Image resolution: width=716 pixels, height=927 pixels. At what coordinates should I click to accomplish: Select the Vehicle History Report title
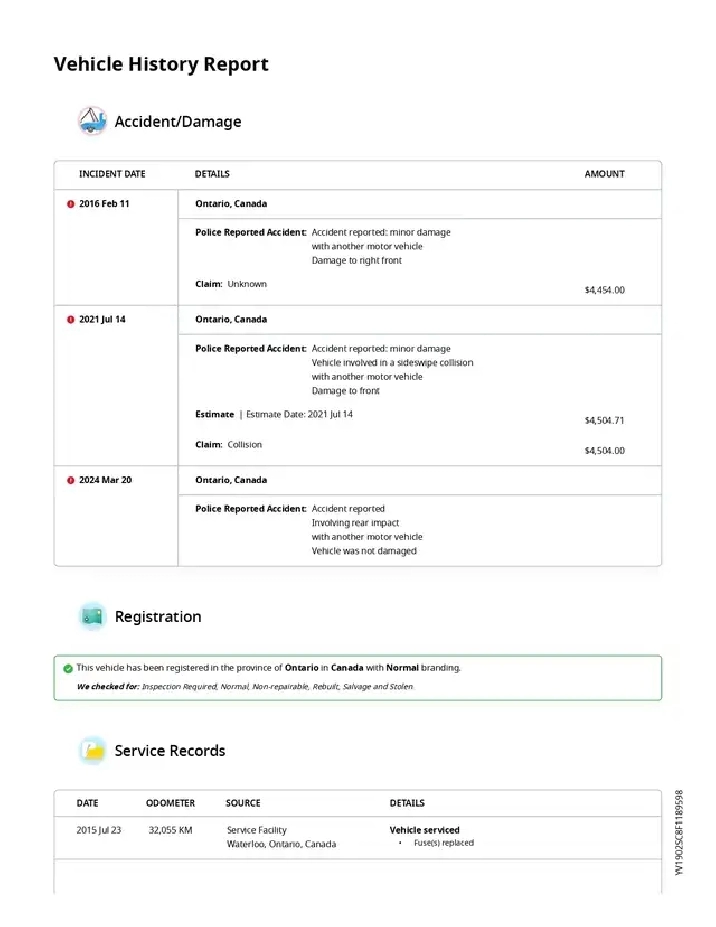point(161,64)
